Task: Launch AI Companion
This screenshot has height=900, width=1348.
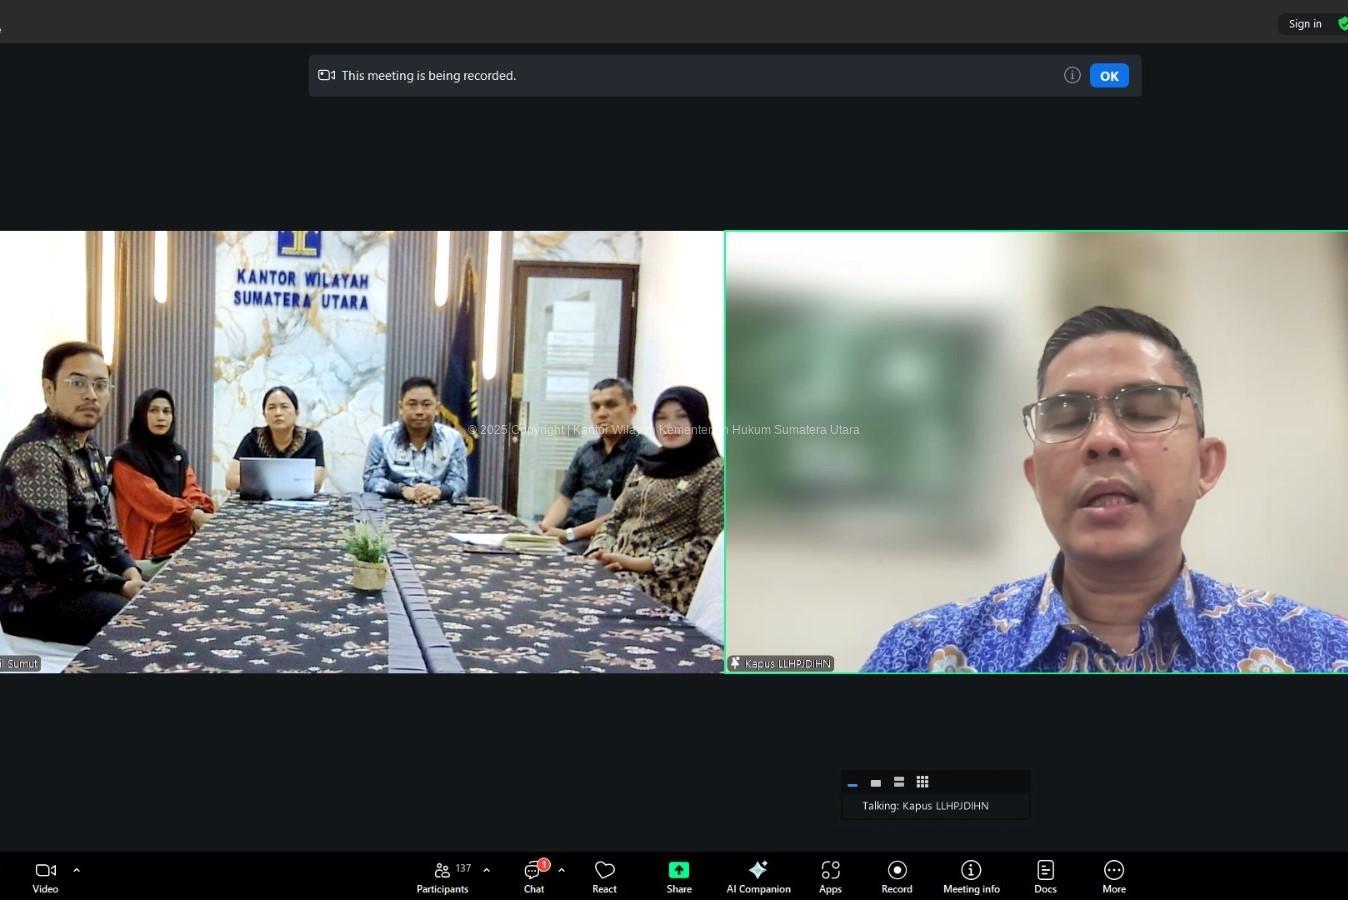Action: point(758,876)
